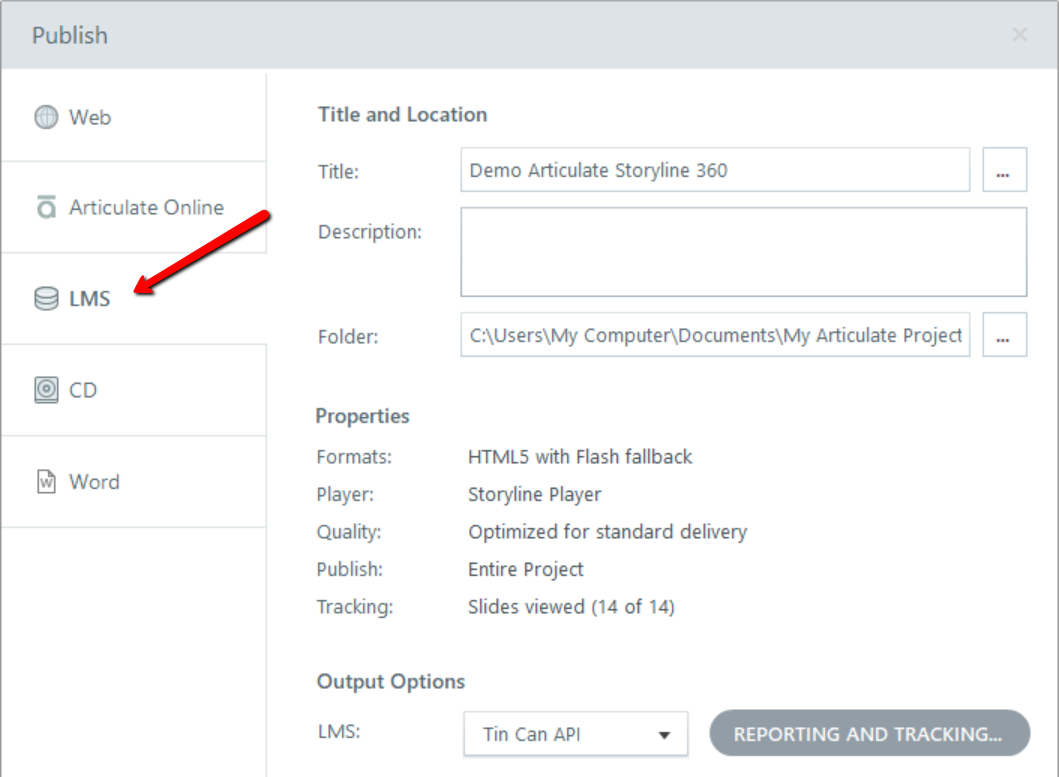Click into the Folder path field
Image resolution: width=1059 pixels, height=777 pixels.
(x=715, y=334)
